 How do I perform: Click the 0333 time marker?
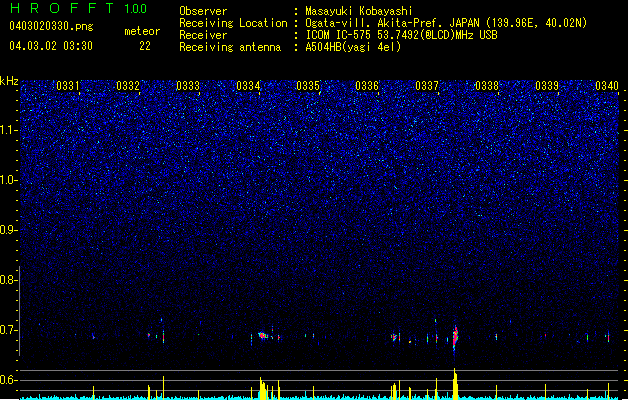pos(188,86)
